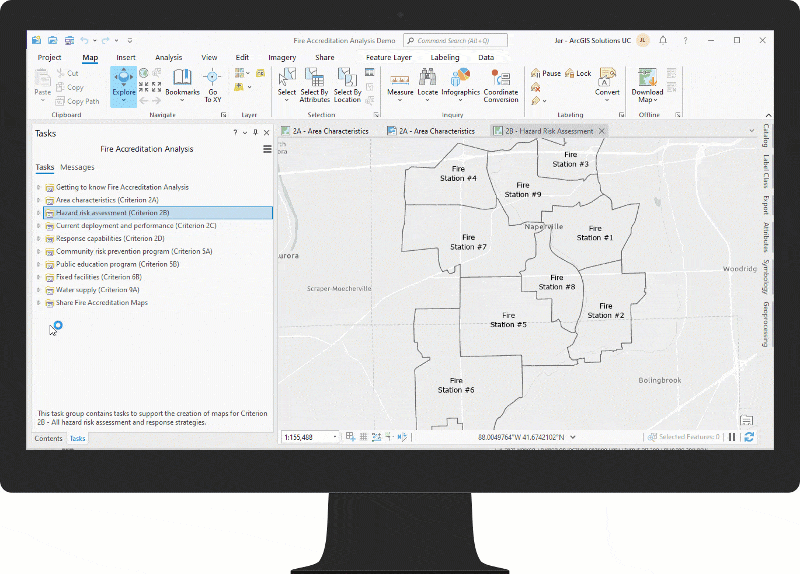
Task: Click the Download Map icon
Action: tap(647, 77)
